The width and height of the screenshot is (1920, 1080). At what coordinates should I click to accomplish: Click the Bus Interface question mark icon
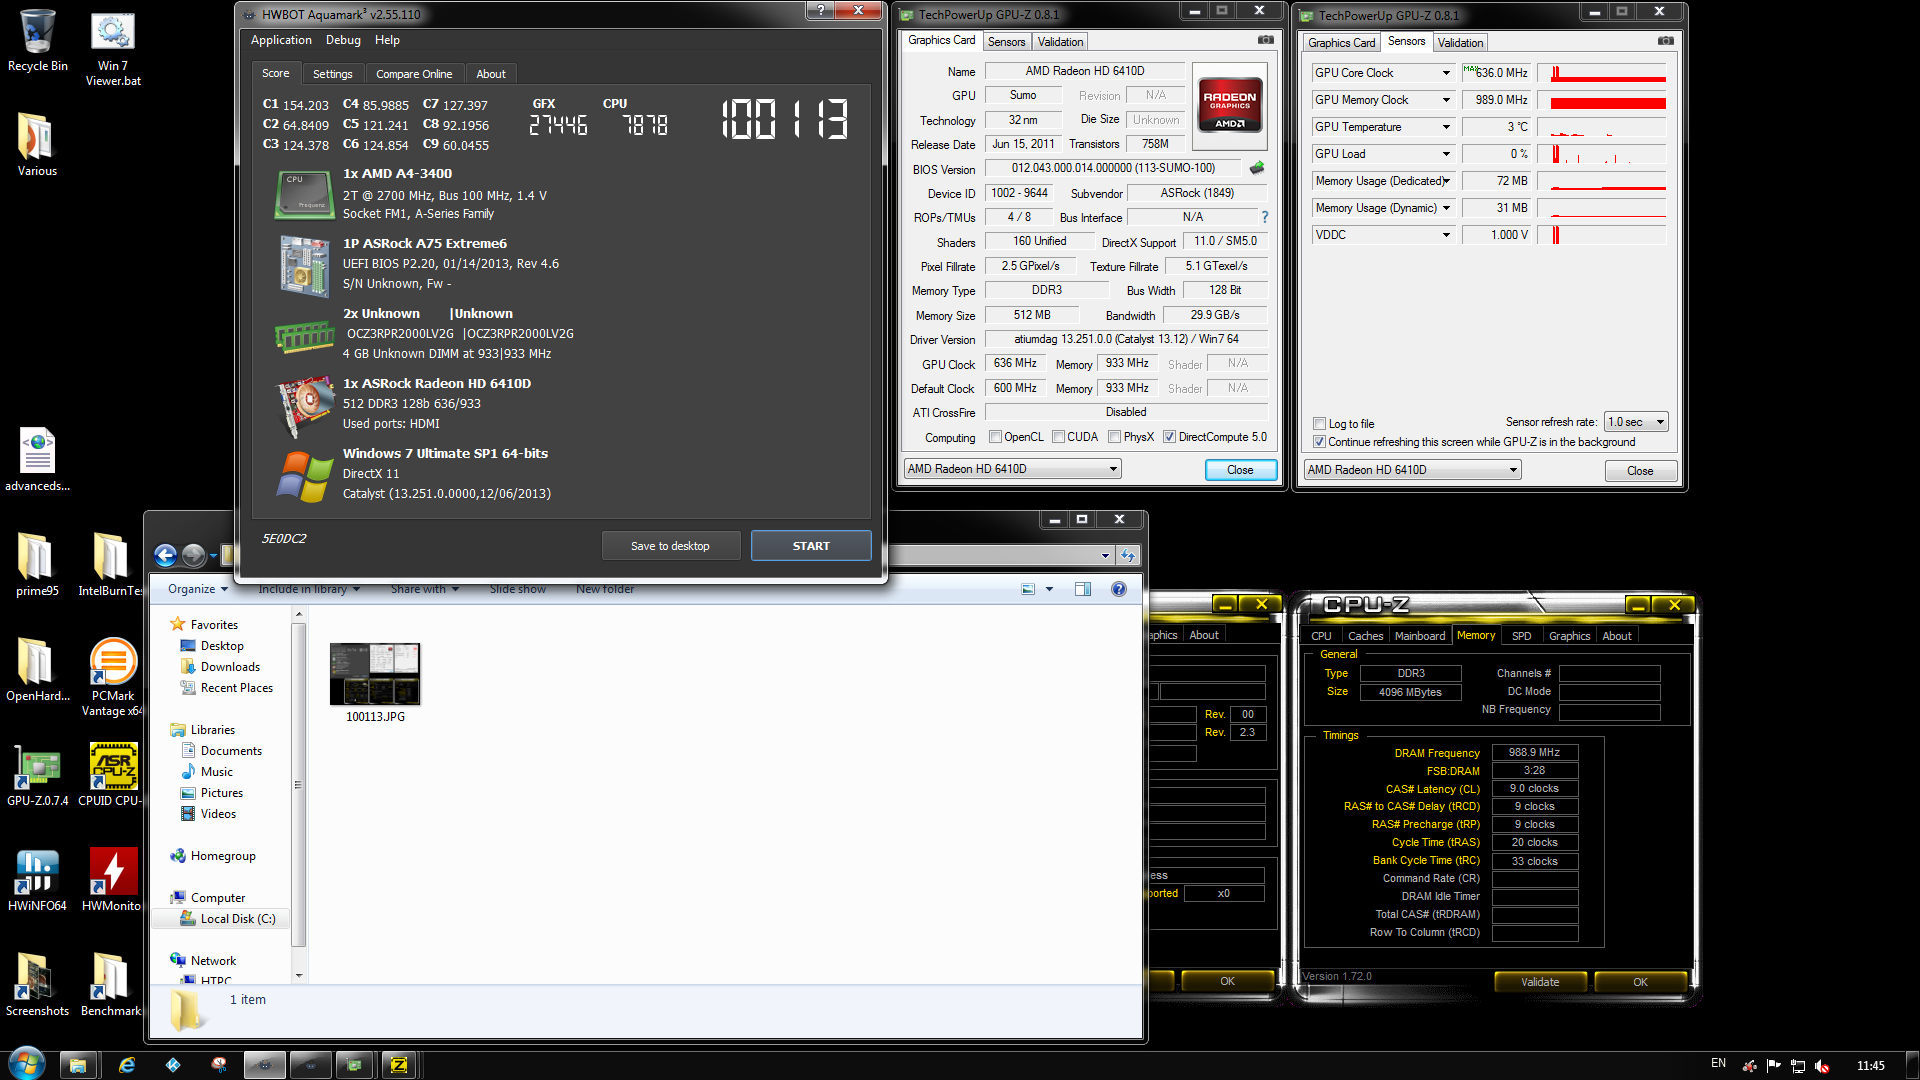tap(1264, 217)
